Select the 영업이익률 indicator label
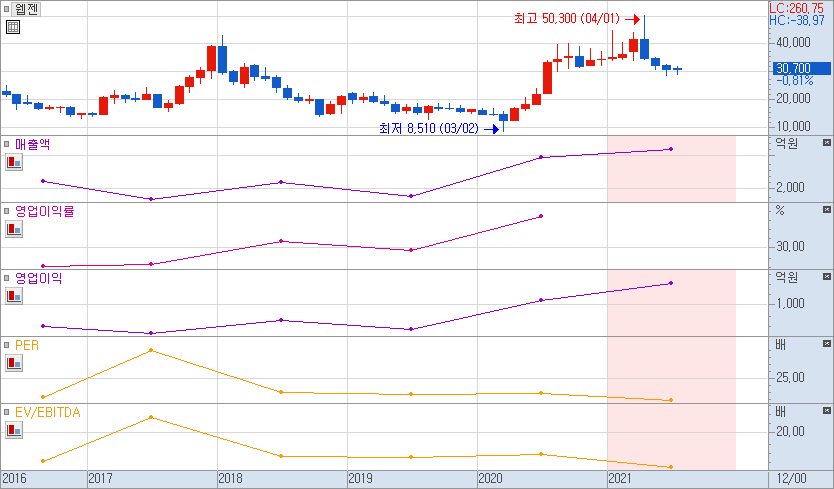Viewport: 834px width, 489px height. click(x=45, y=211)
